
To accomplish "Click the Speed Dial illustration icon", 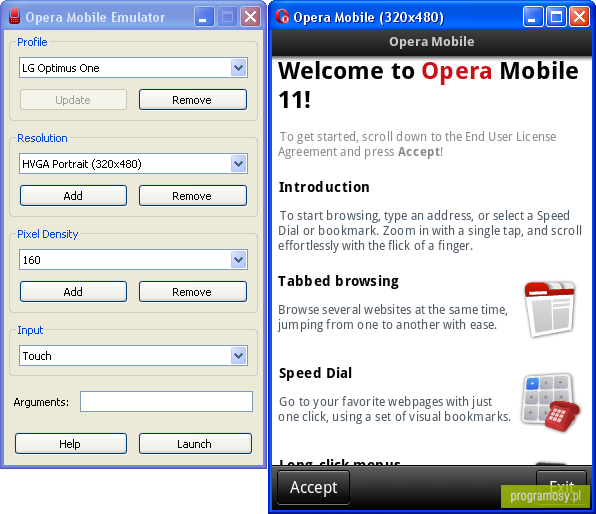I will [550, 403].
